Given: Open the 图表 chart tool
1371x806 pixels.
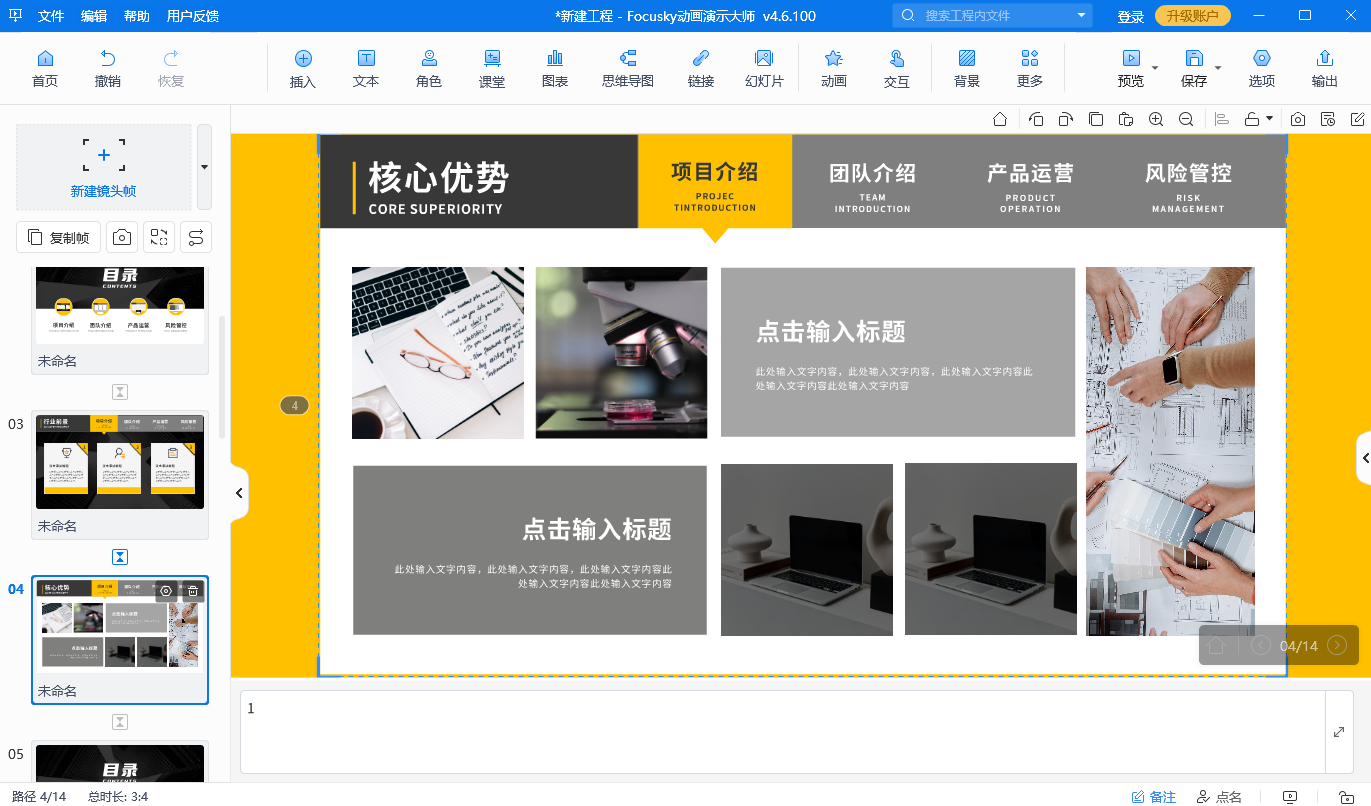Looking at the screenshot, I should 555,68.
